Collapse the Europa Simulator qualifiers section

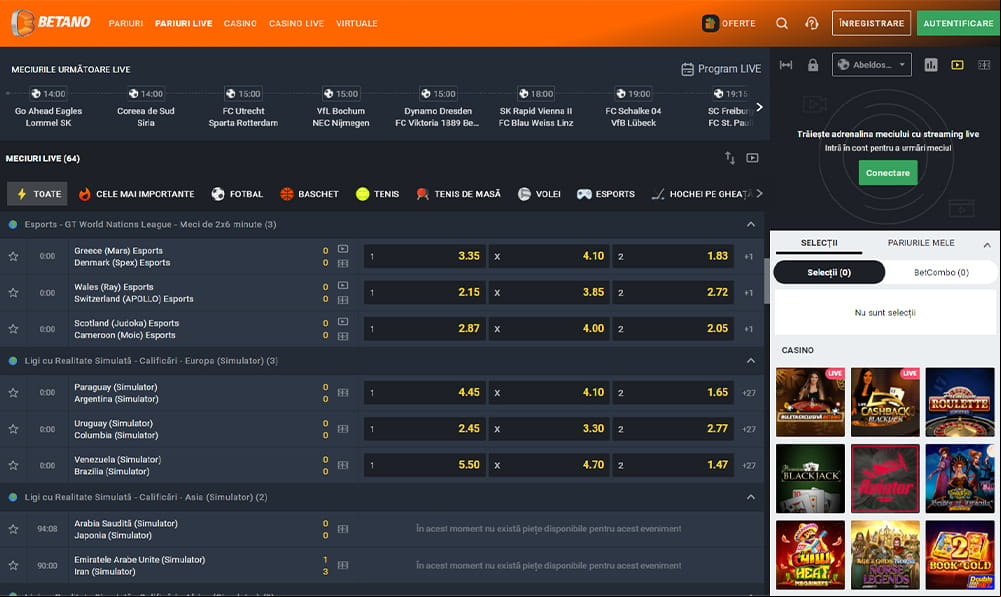pyautogui.click(x=751, y=361)
